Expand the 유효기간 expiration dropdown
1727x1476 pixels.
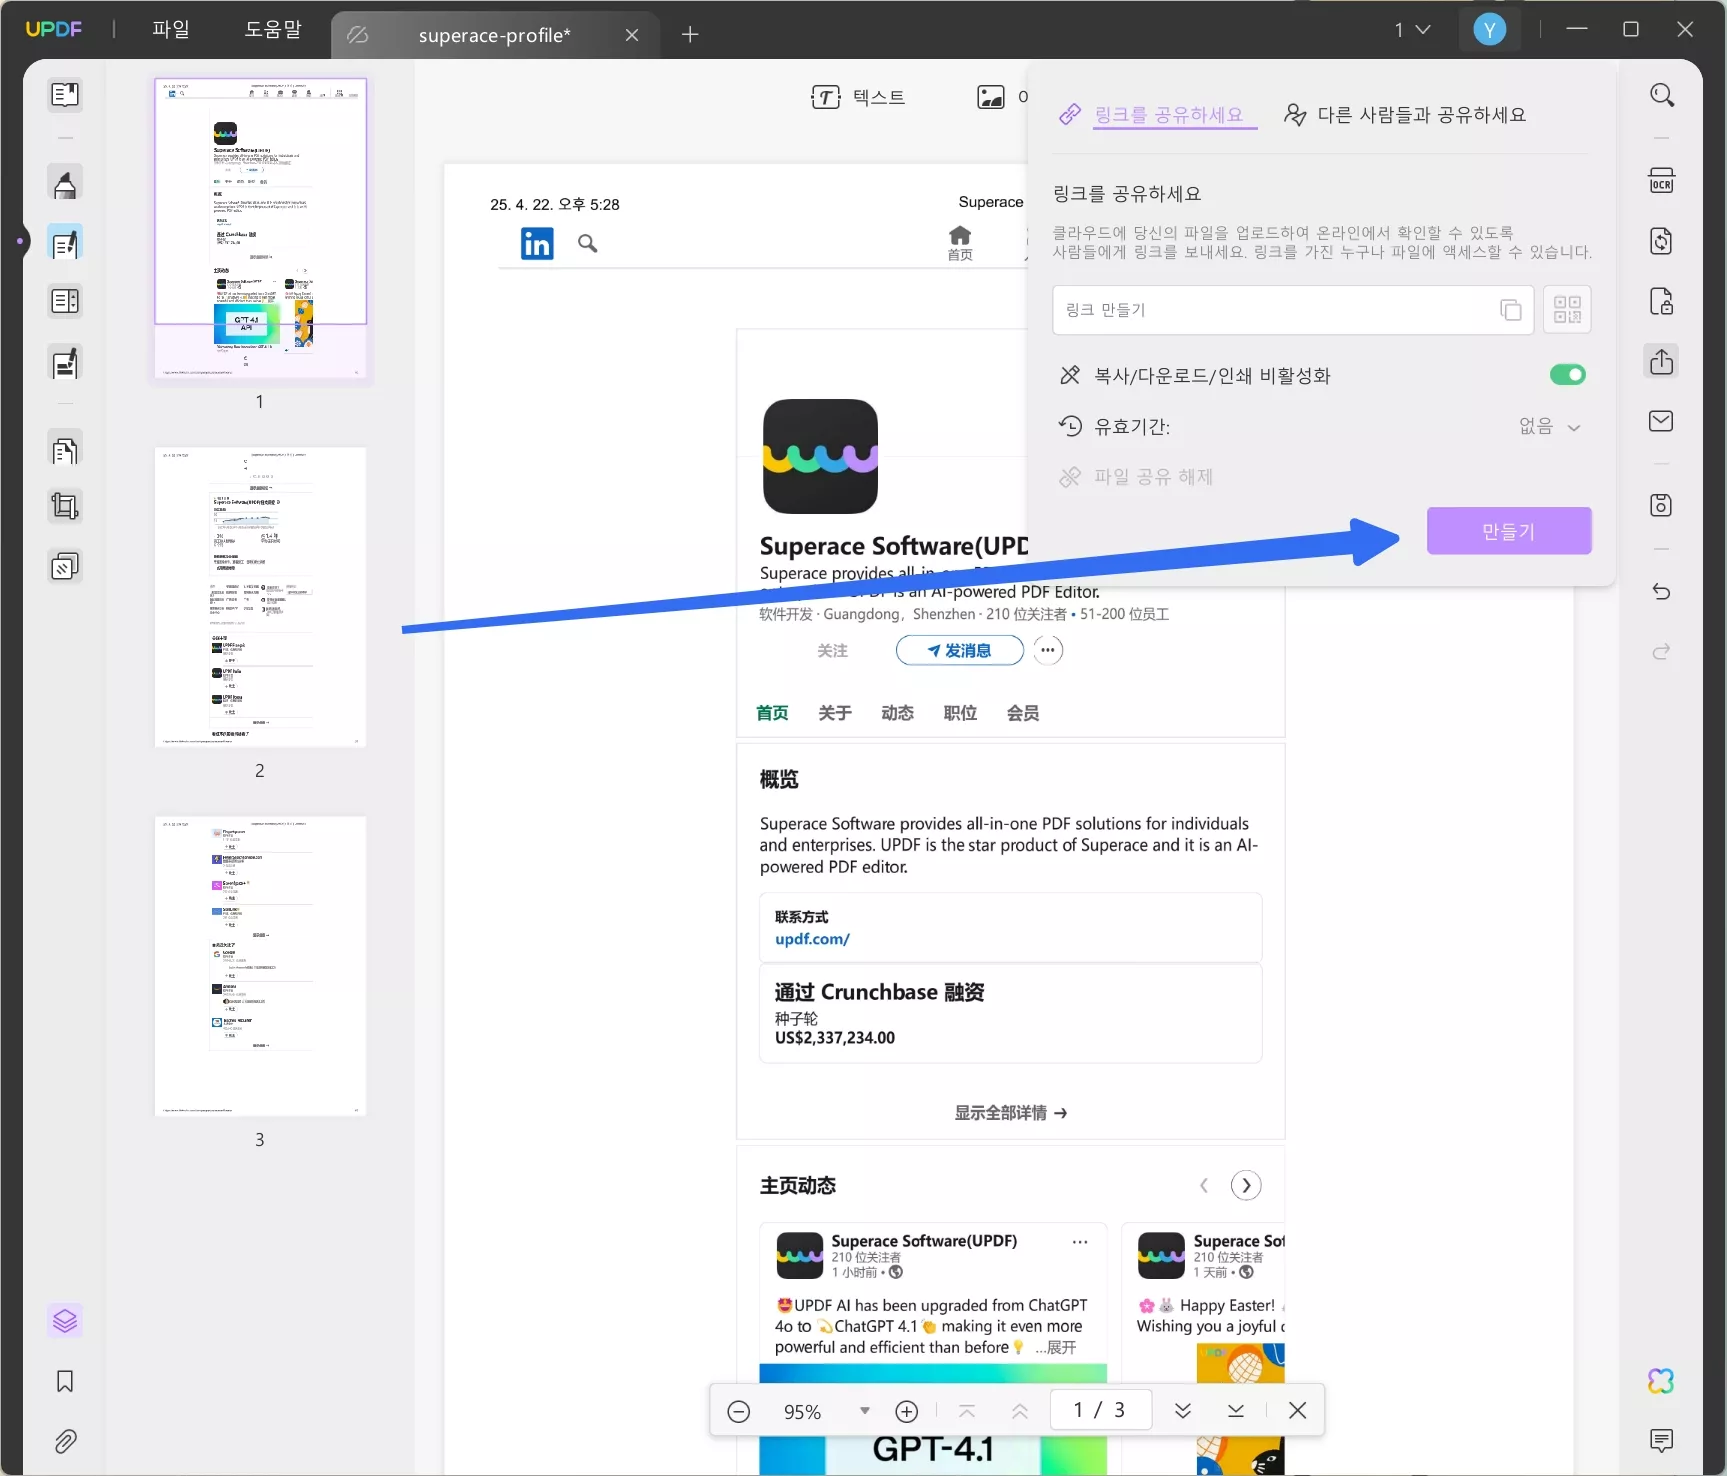(1550, 427)
